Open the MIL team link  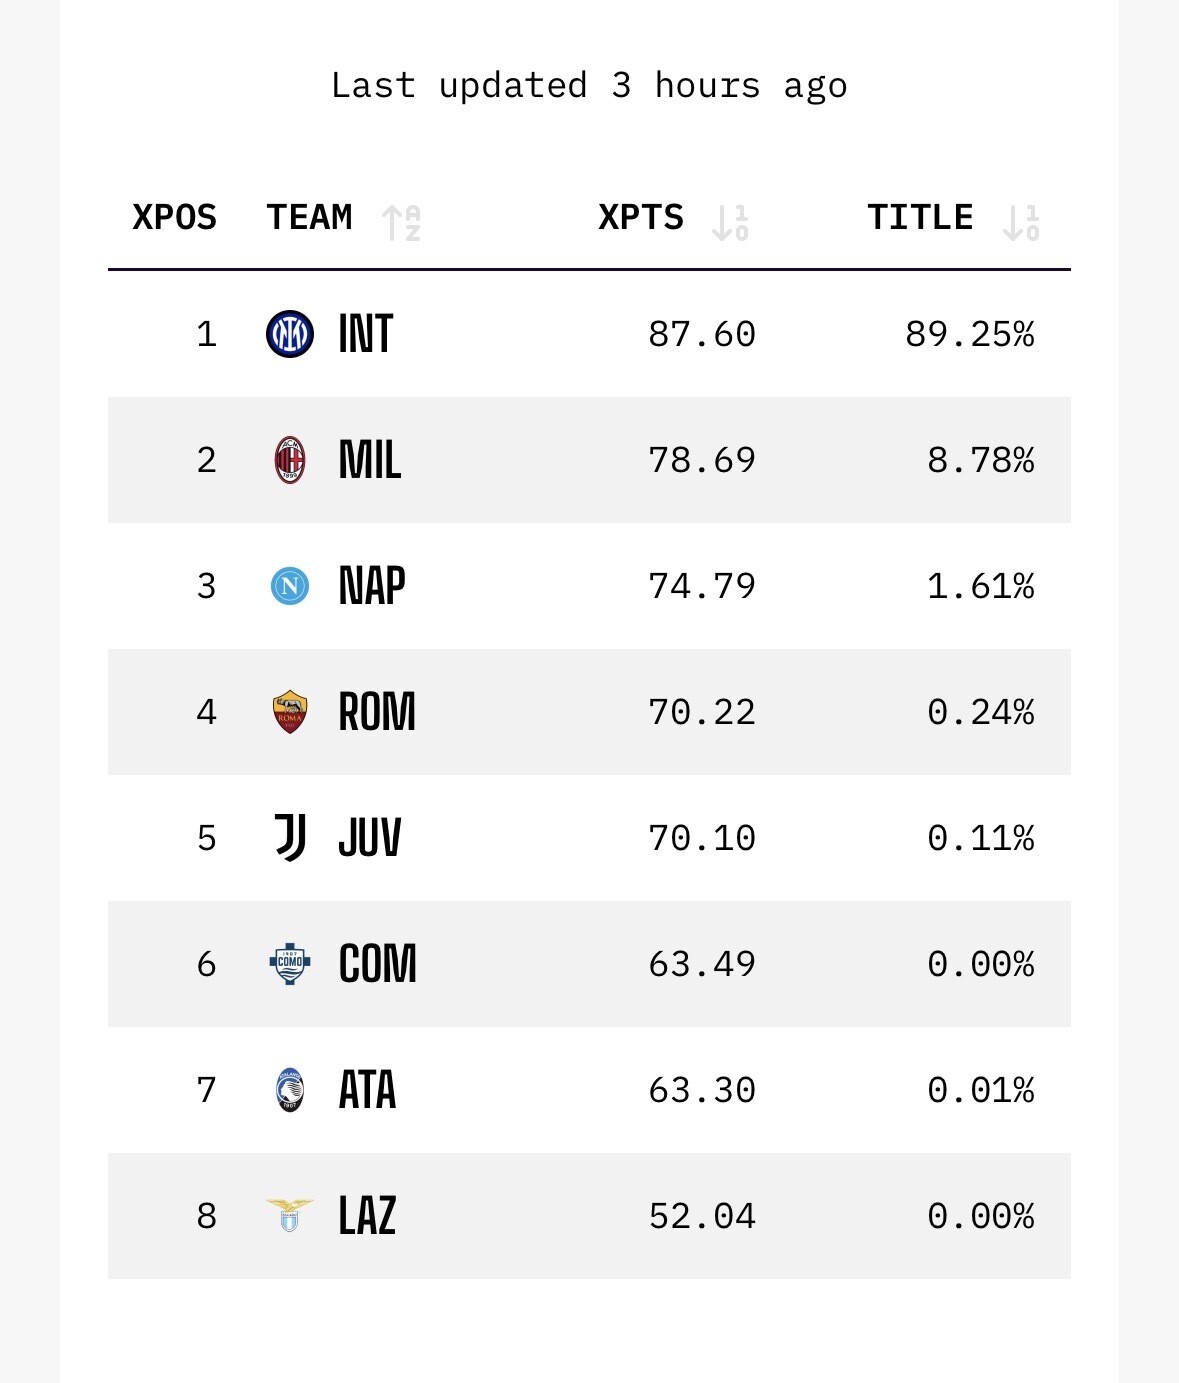(x=370, y=460)
